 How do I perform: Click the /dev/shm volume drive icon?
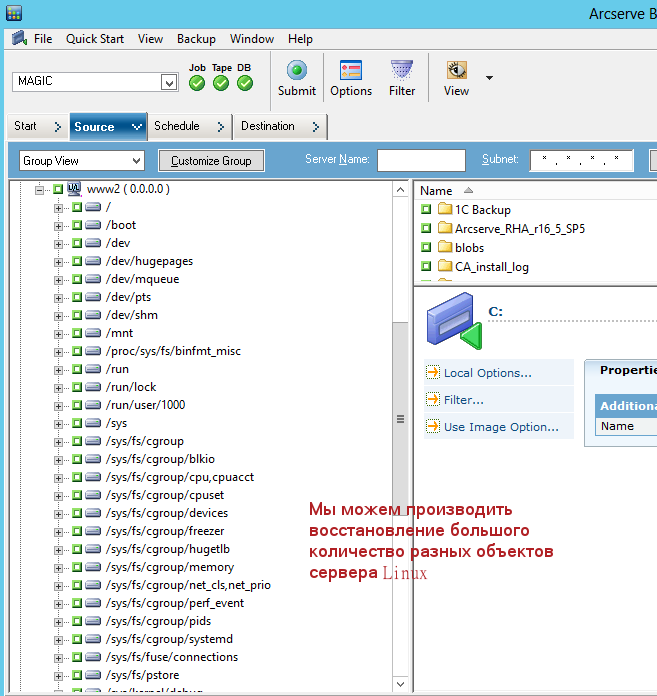(x=93, y=315)
